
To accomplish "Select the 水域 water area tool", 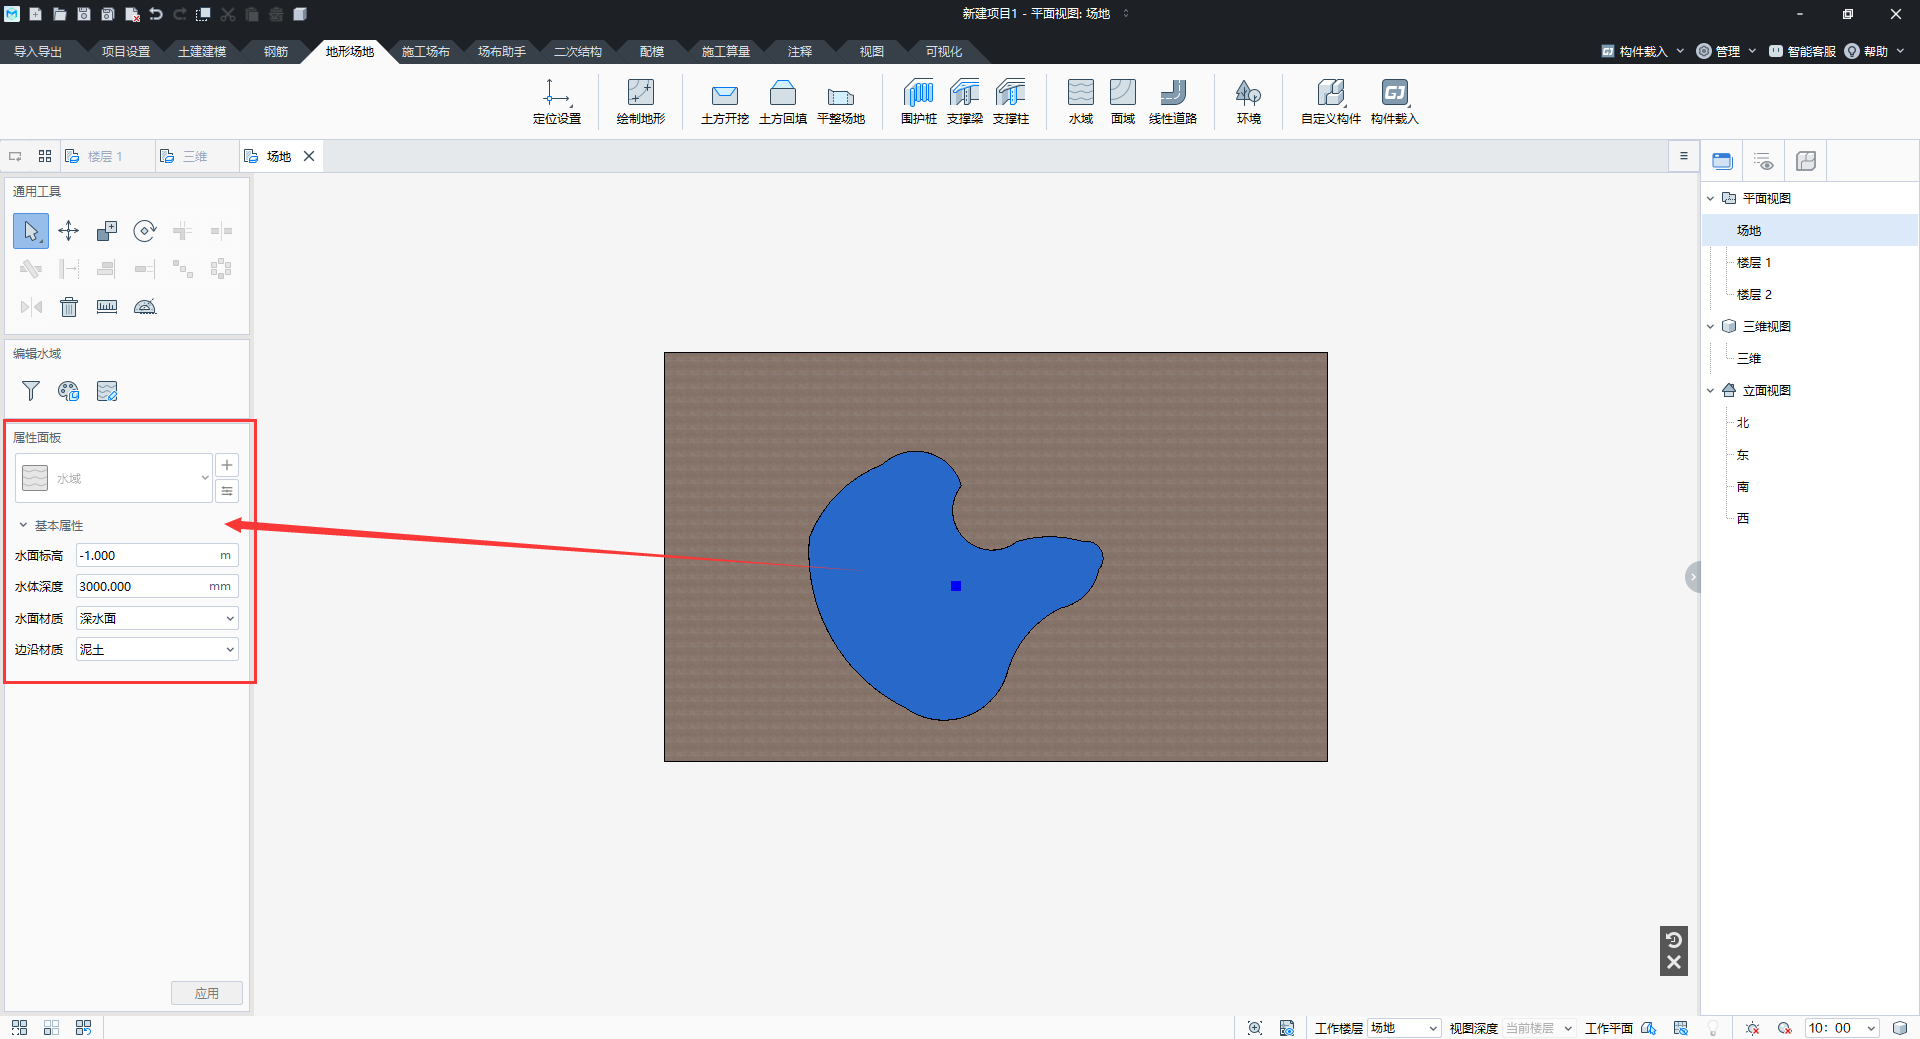I will pos(1080,101).
